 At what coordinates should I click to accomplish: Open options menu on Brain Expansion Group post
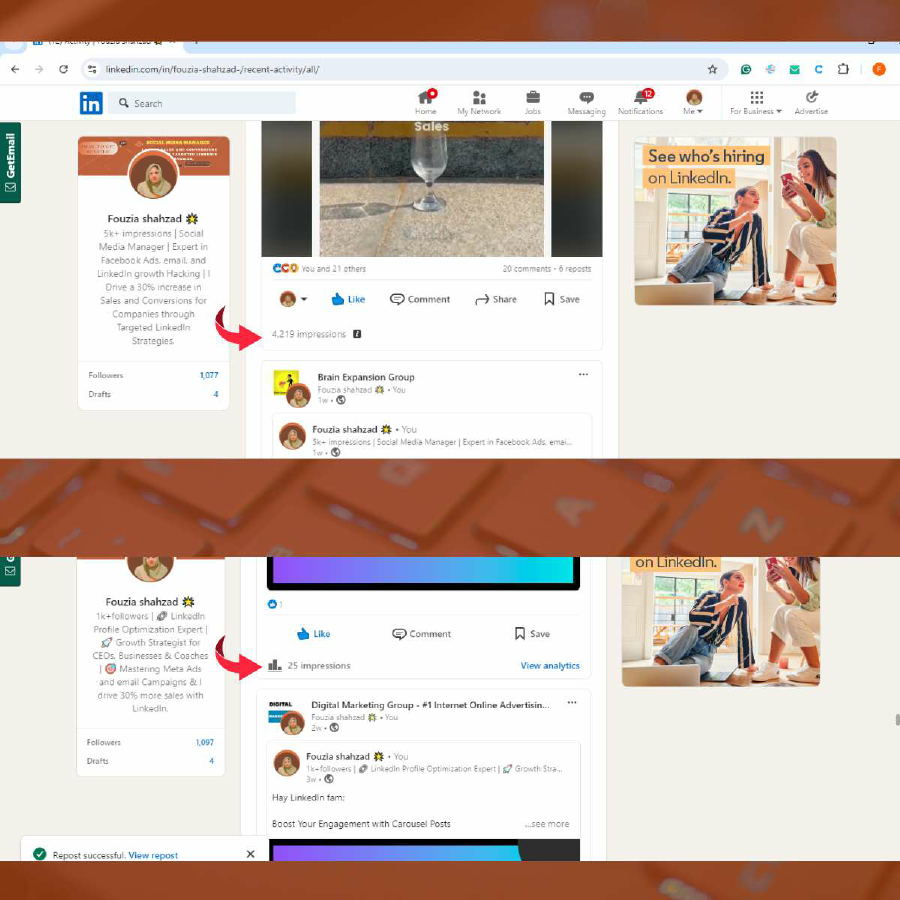[x=583, y=373]
